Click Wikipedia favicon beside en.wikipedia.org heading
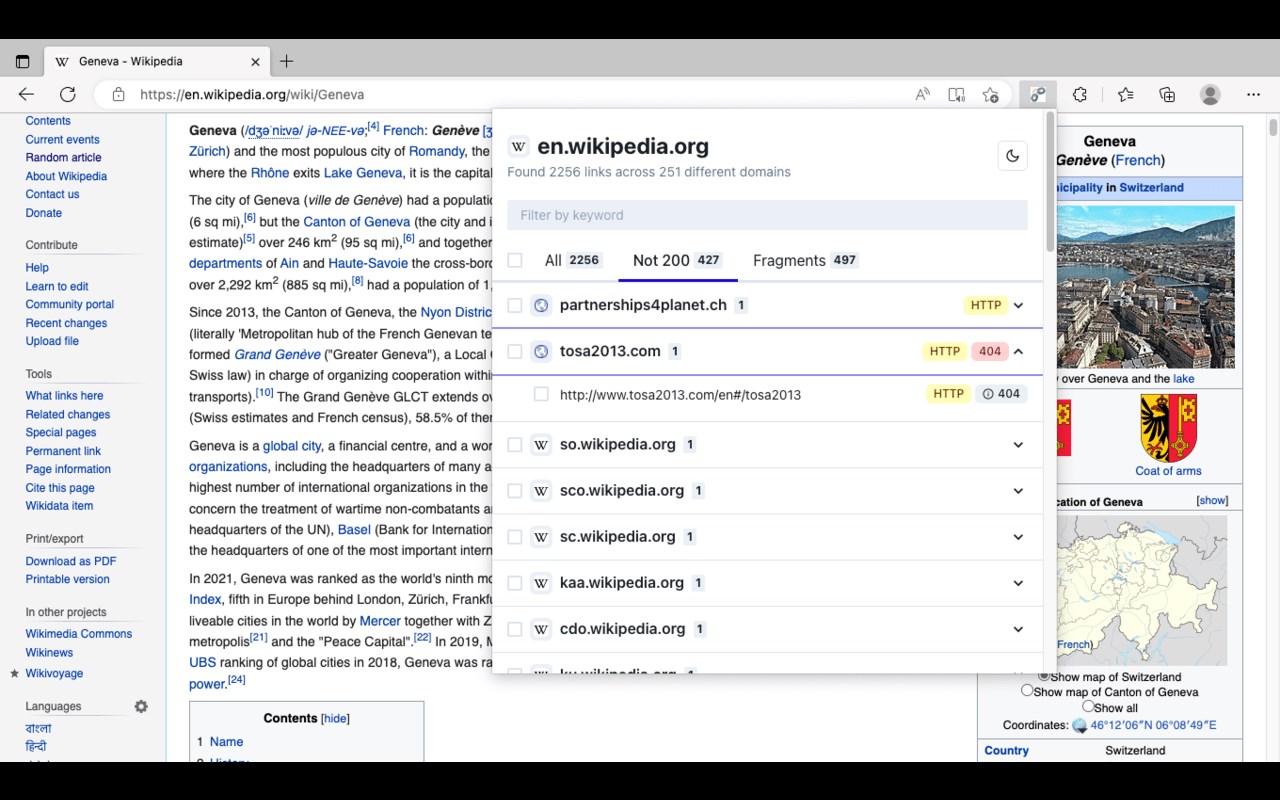1280x800 pixels. [x=518, y=147]
